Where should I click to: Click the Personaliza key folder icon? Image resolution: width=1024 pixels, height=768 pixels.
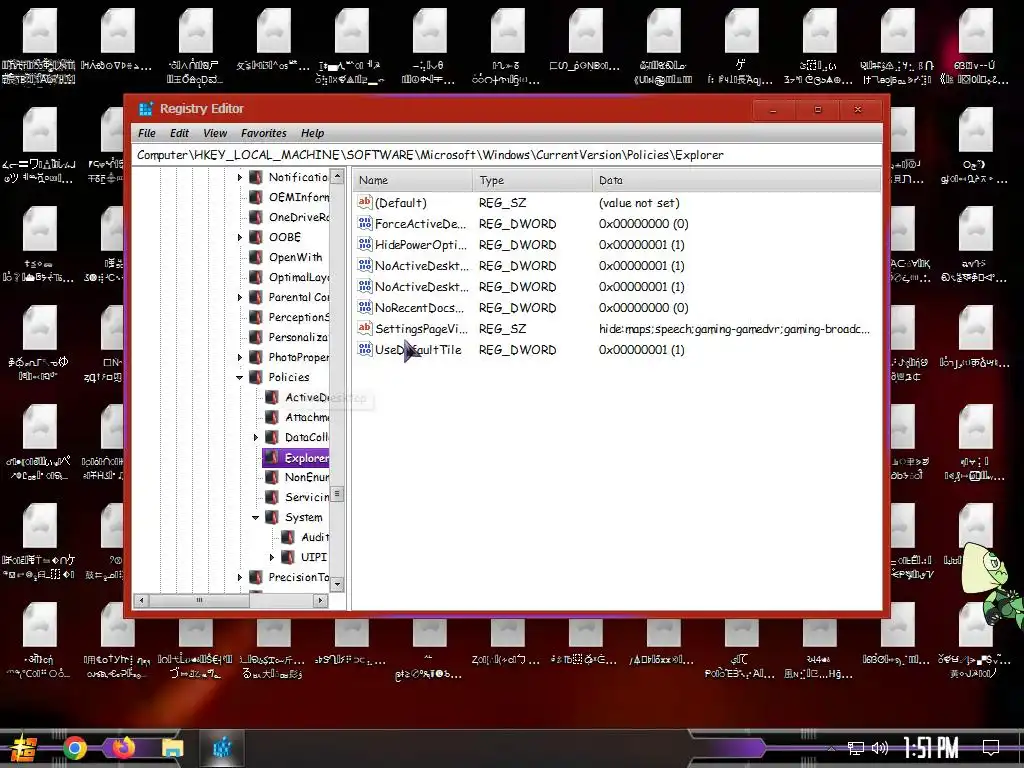click(256, 338)
